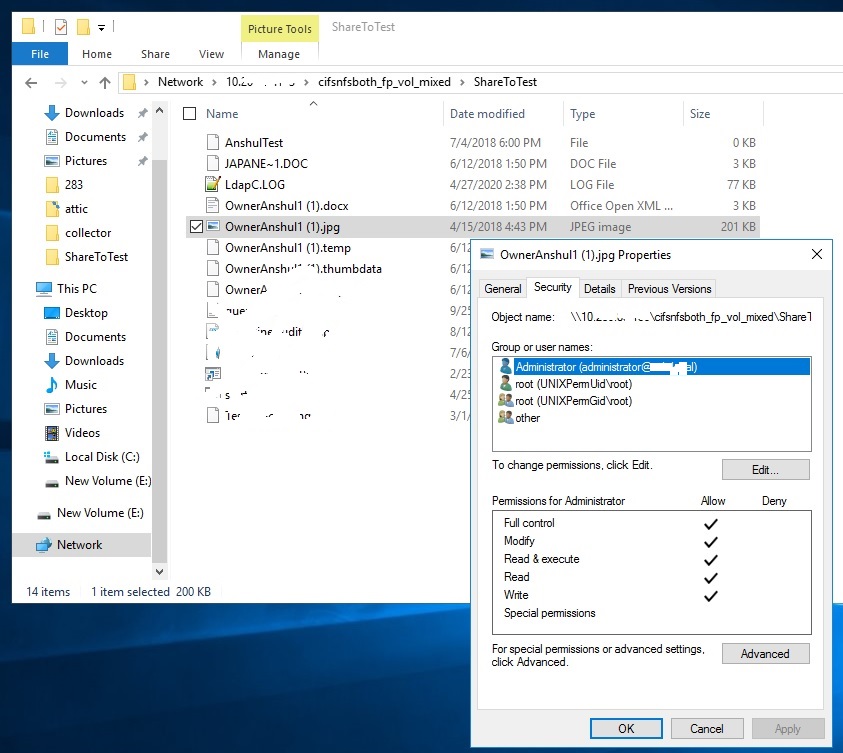
Task: Open the File ribbon menu
Action: click(x=41, y=54)
